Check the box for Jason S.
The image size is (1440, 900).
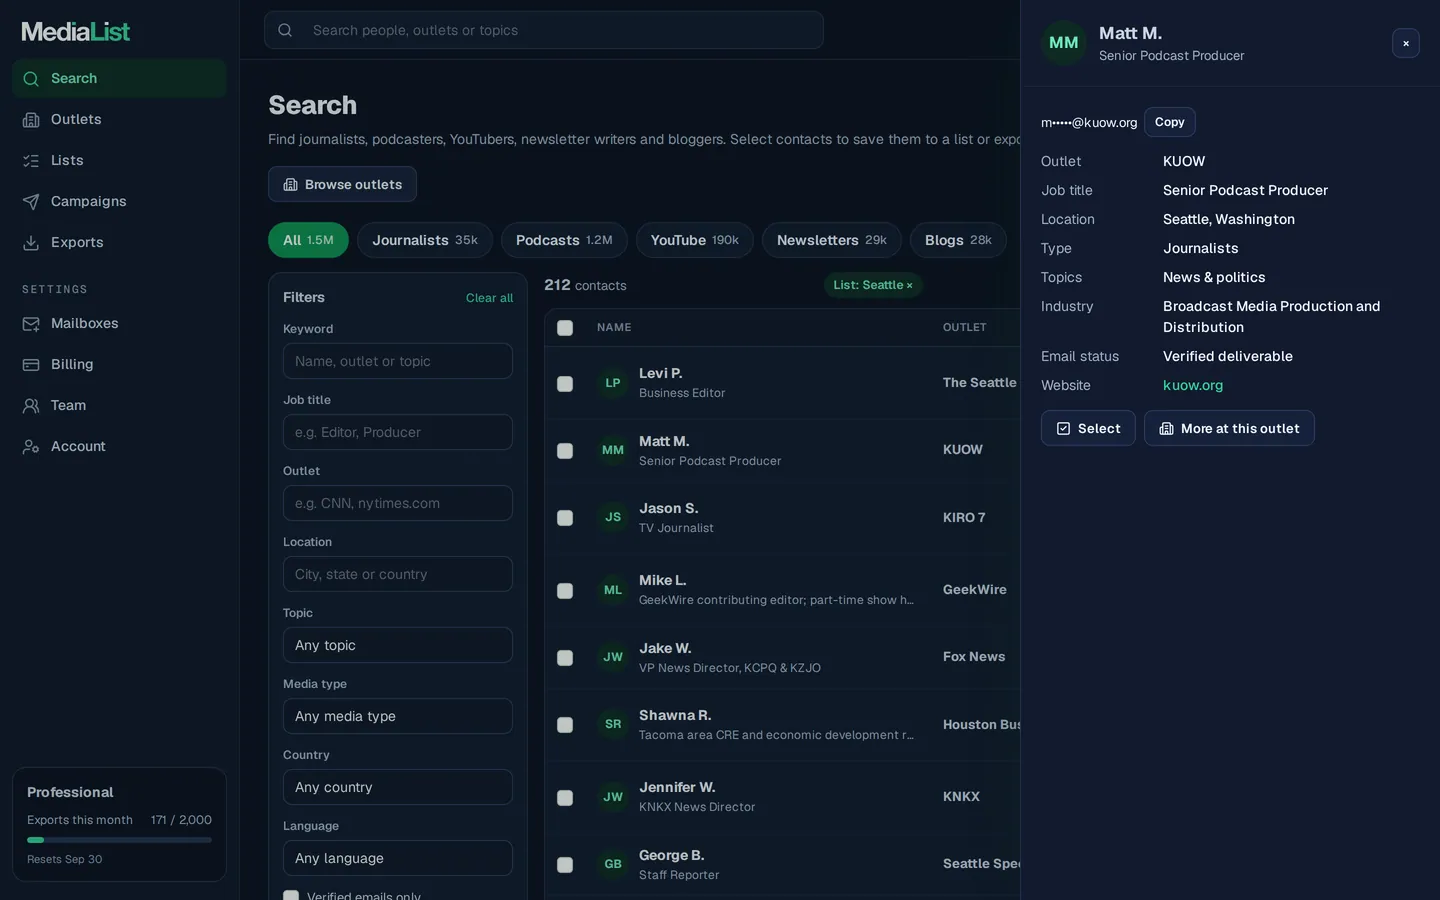tap(565, 518)
